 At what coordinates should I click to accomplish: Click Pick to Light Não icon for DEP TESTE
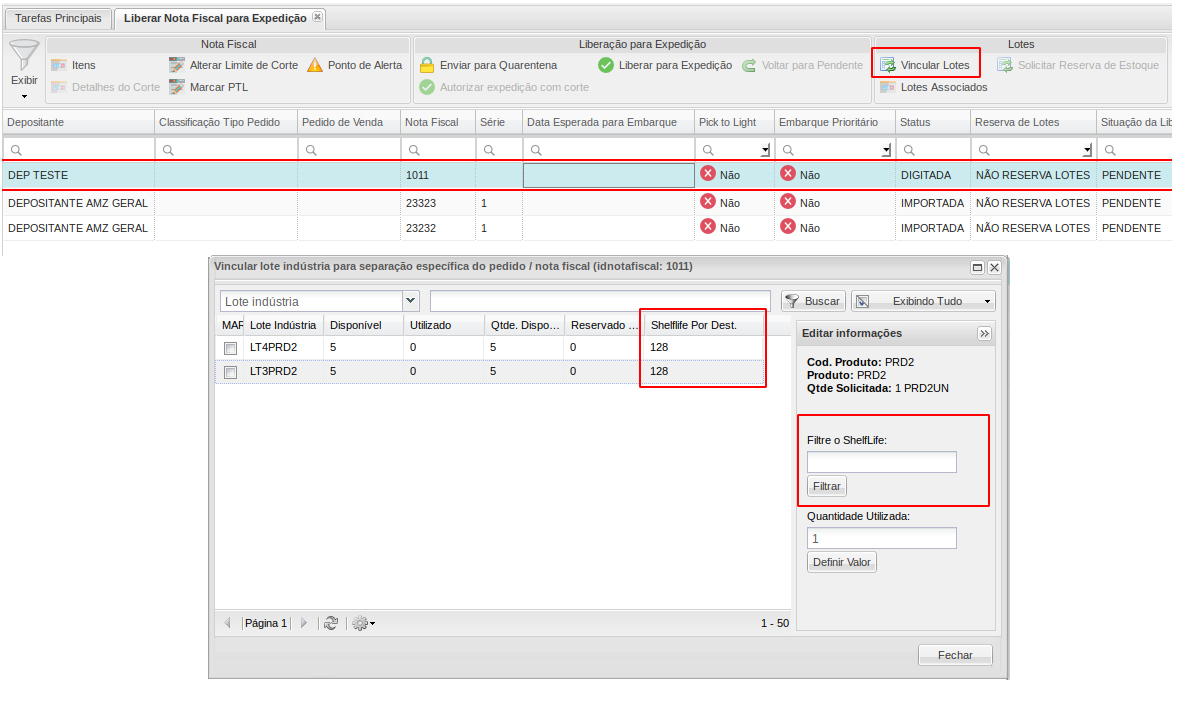coord(708,174)
